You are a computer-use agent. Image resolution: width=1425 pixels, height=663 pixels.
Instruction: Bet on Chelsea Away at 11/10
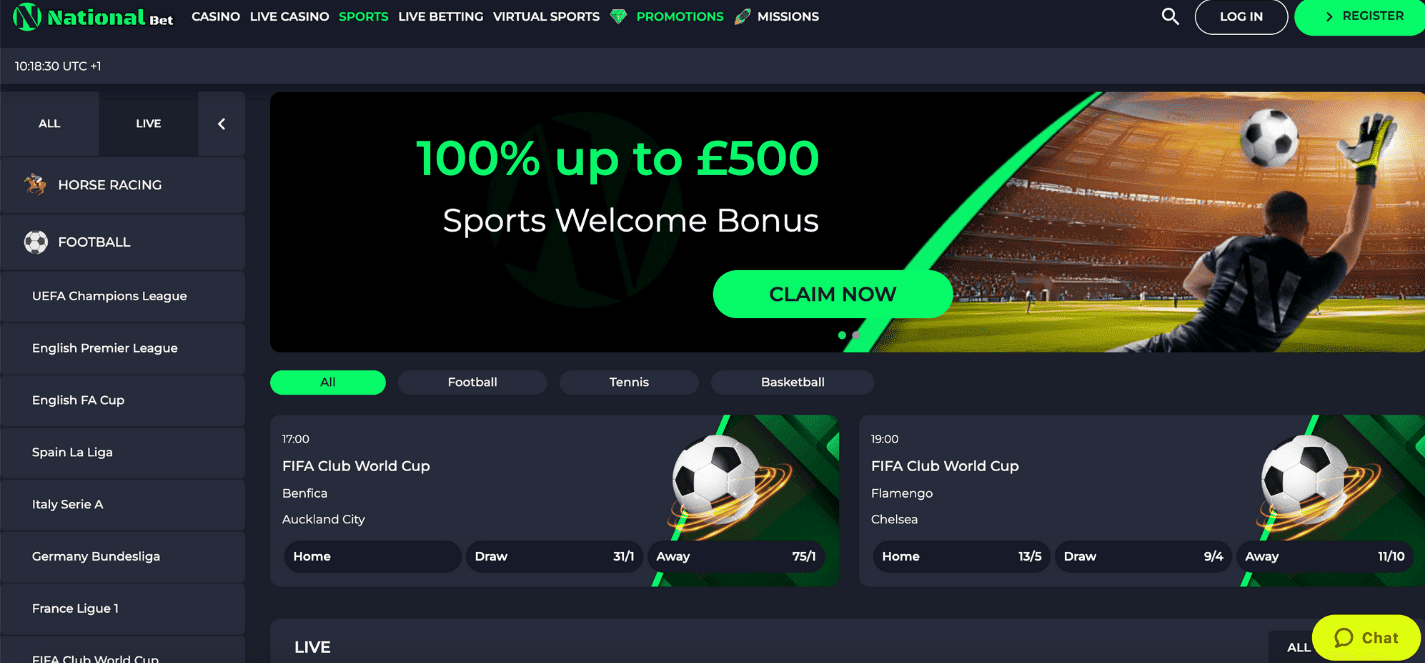1324,557
